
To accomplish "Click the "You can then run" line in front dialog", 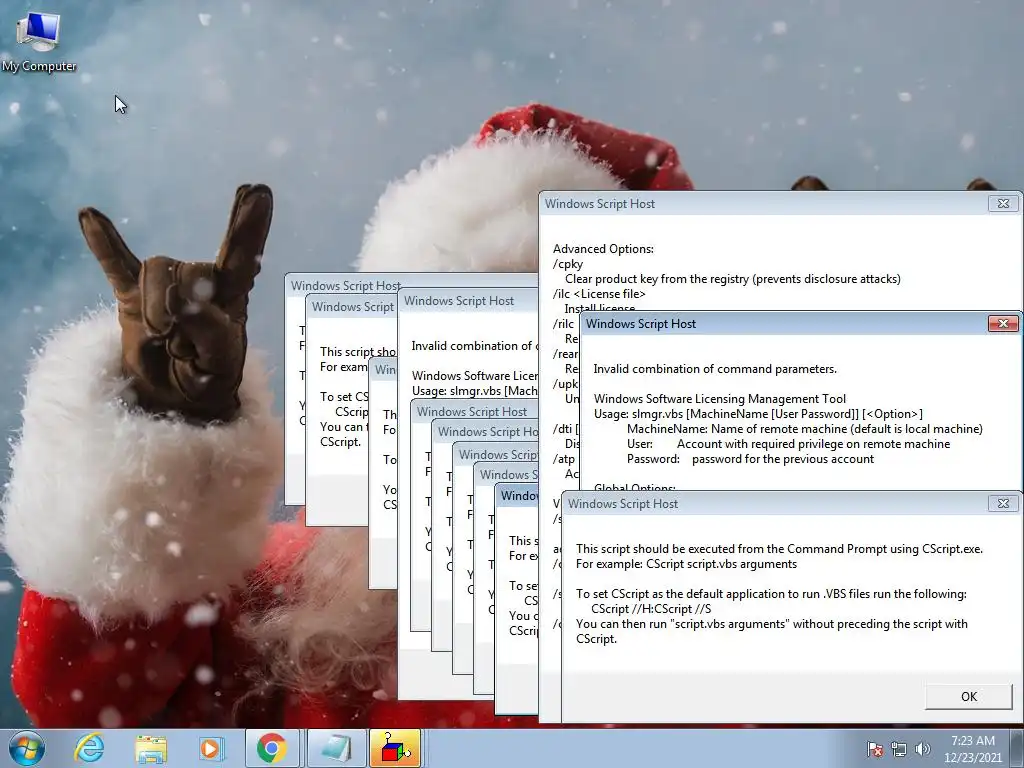I will pos(771,624).
